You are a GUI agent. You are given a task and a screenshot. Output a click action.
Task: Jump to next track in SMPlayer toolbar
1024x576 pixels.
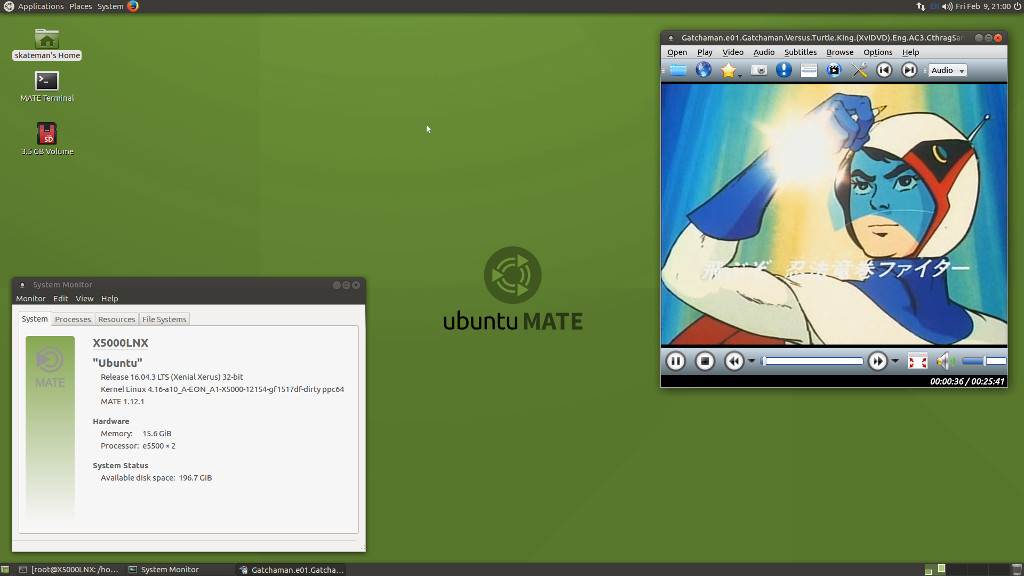click(909, 70)
